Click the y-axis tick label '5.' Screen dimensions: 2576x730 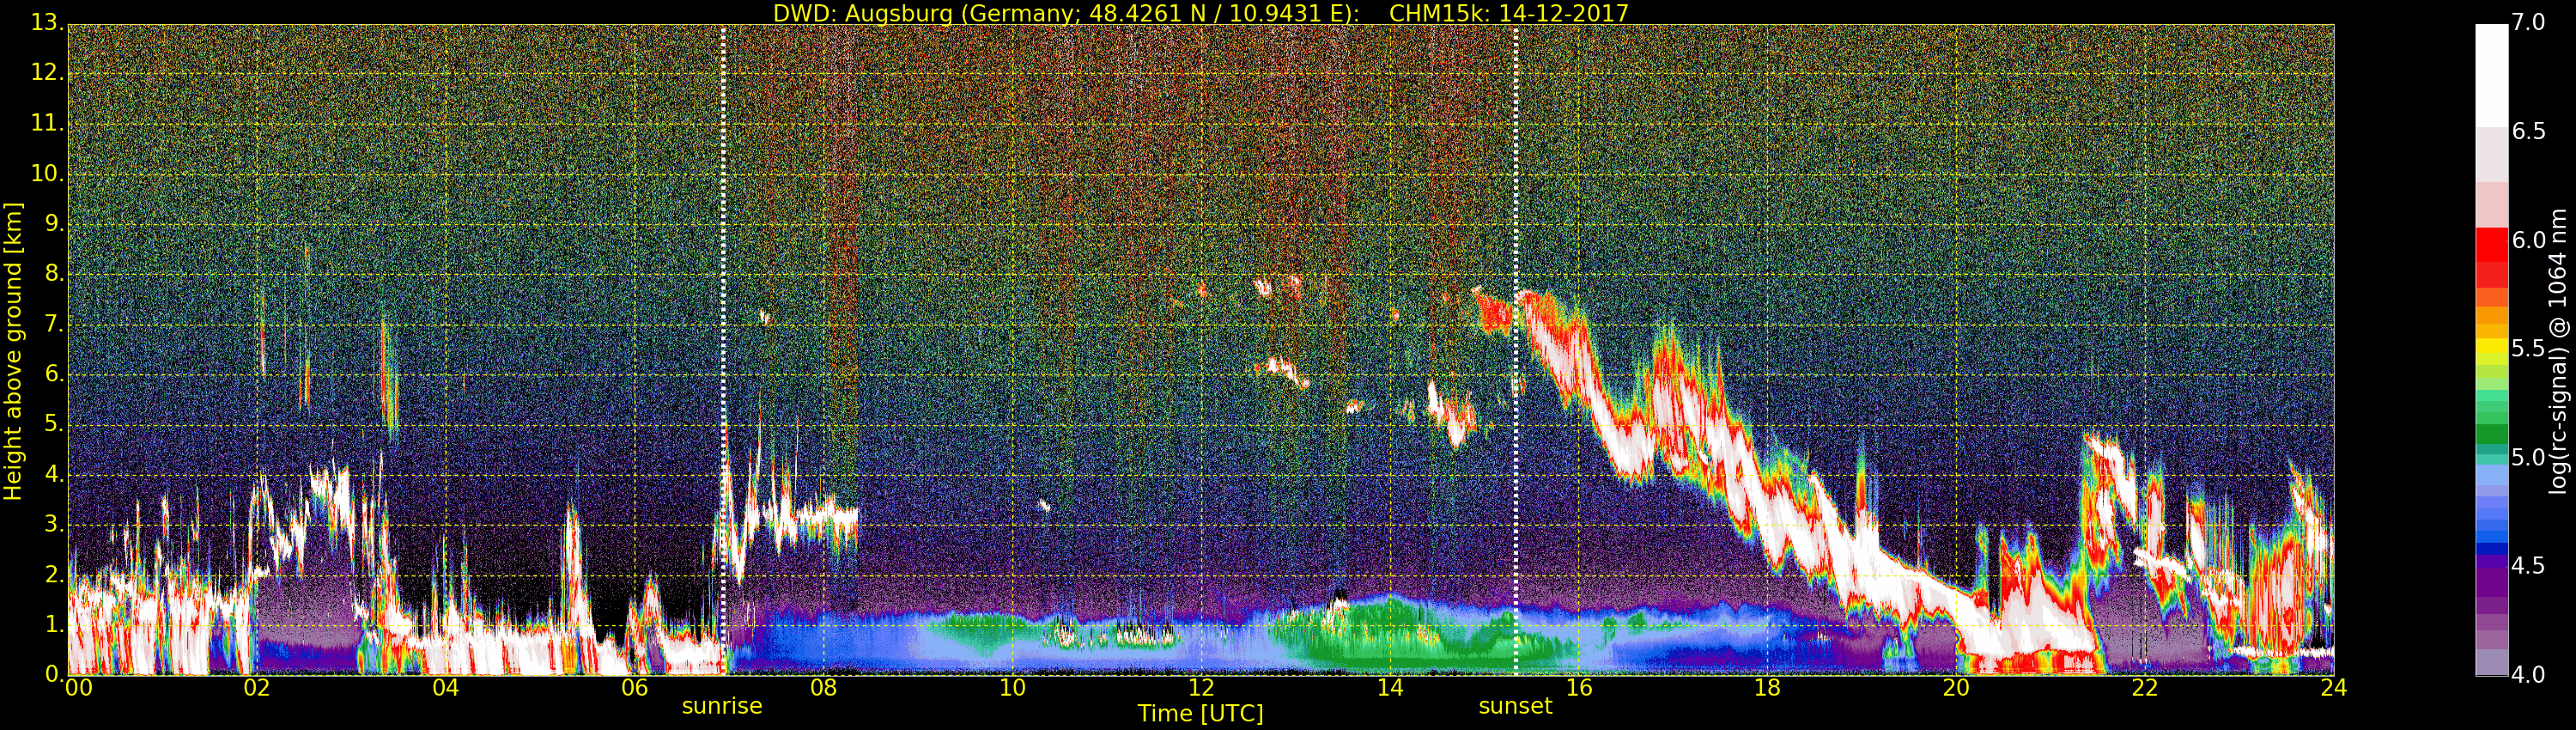[54, 424]
